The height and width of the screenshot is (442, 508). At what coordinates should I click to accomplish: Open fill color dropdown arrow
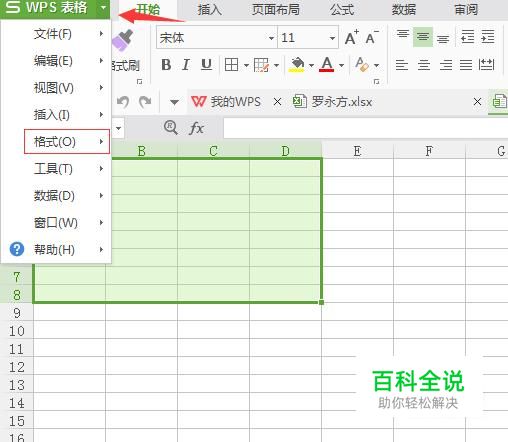pos(311,65)
